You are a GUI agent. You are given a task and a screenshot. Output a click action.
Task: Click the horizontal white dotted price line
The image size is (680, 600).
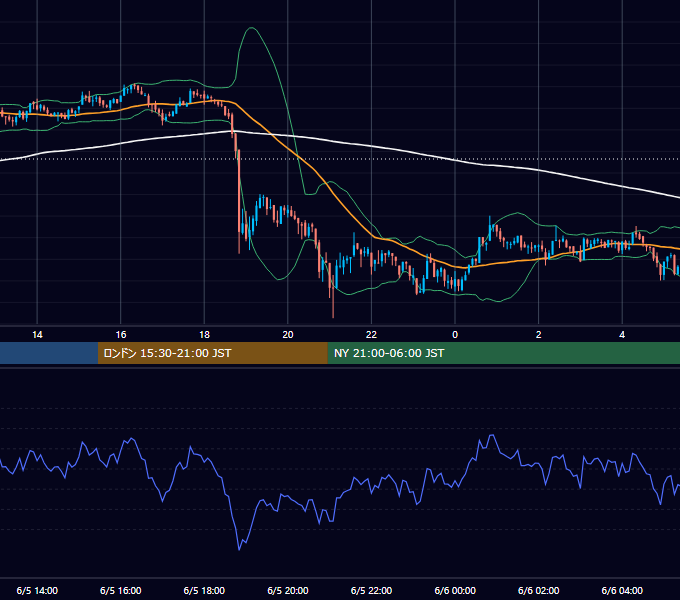(x=340, y=159)
